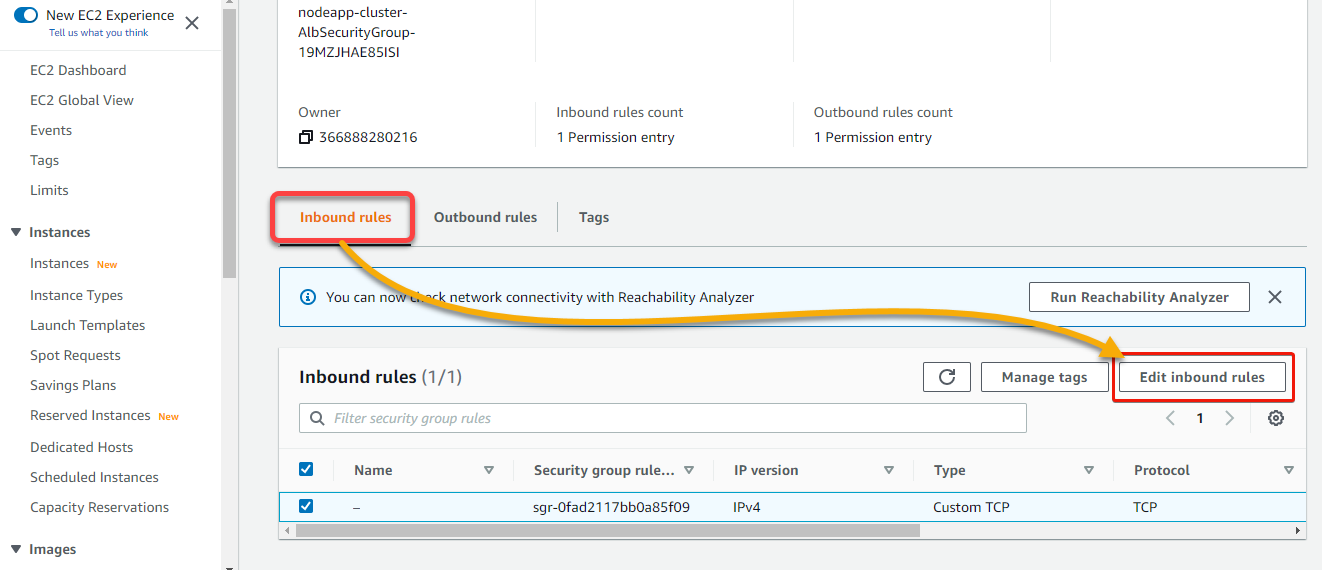The width and height of the screenshot is (1322, 570).
Task: Open Capacity Reservations
Action: pos(100,507)
